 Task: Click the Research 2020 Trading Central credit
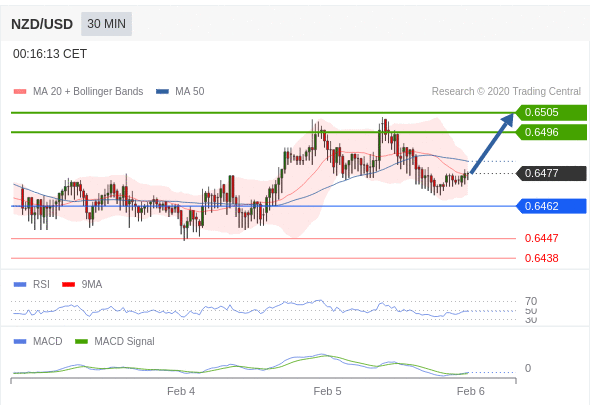[x=506, y=92]
